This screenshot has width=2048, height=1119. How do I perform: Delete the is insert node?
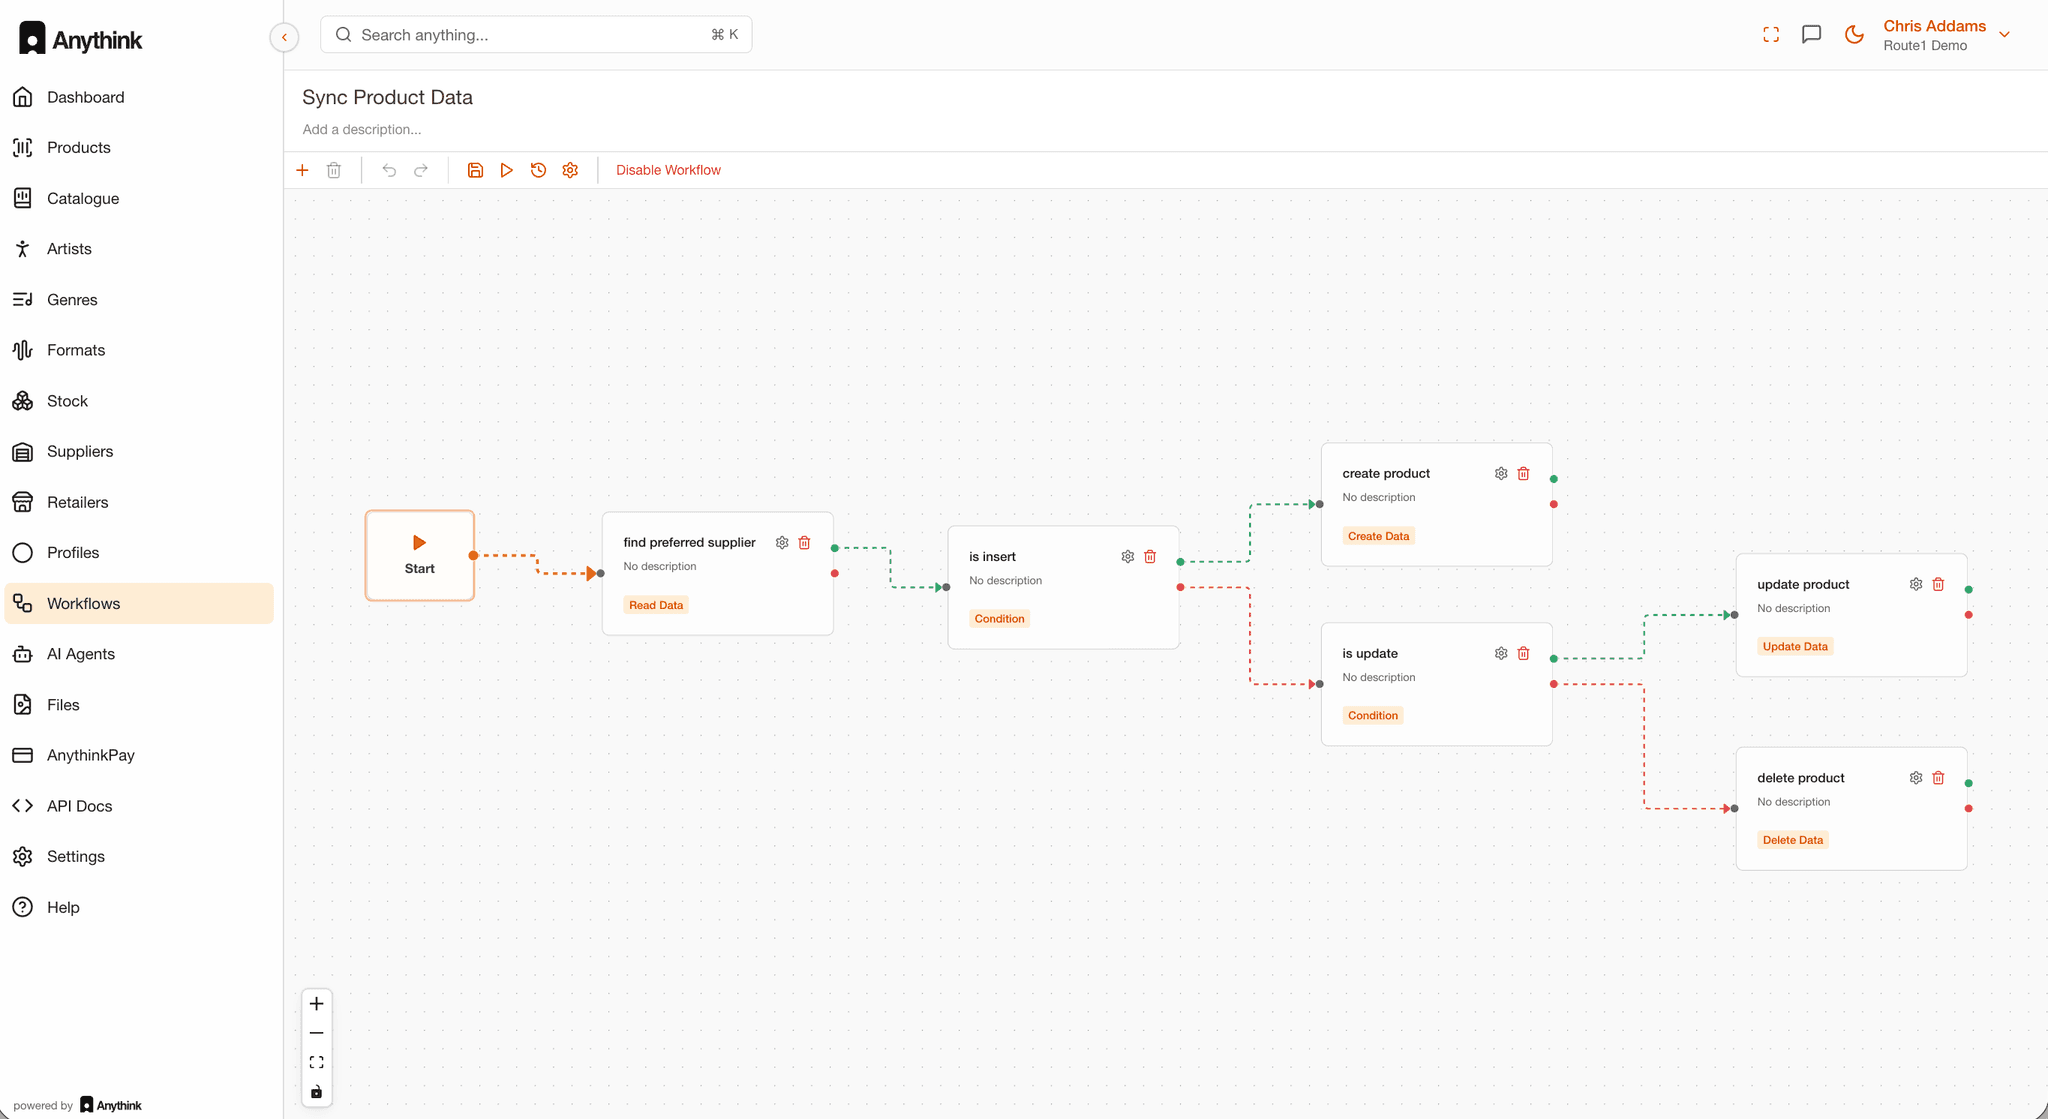(x=1150, y=557)
